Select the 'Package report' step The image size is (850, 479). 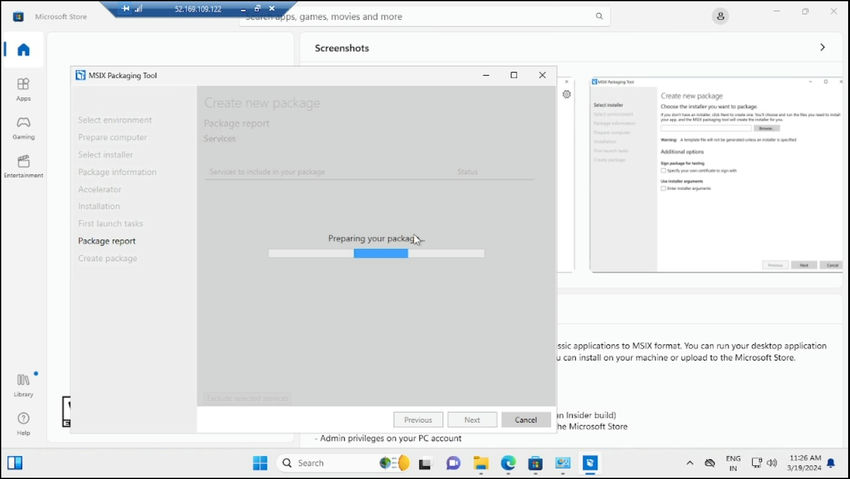pyautogui.click(x=107, y=241)
